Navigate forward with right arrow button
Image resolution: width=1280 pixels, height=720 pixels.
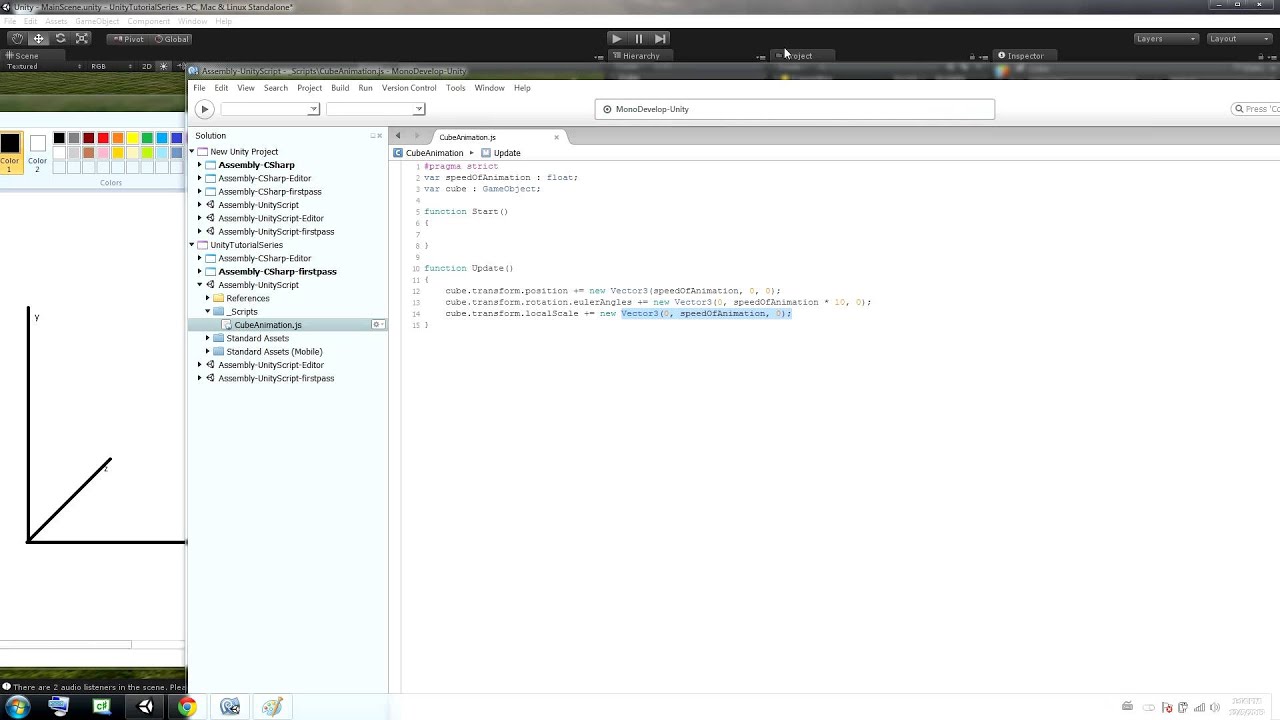pos(416,136)
